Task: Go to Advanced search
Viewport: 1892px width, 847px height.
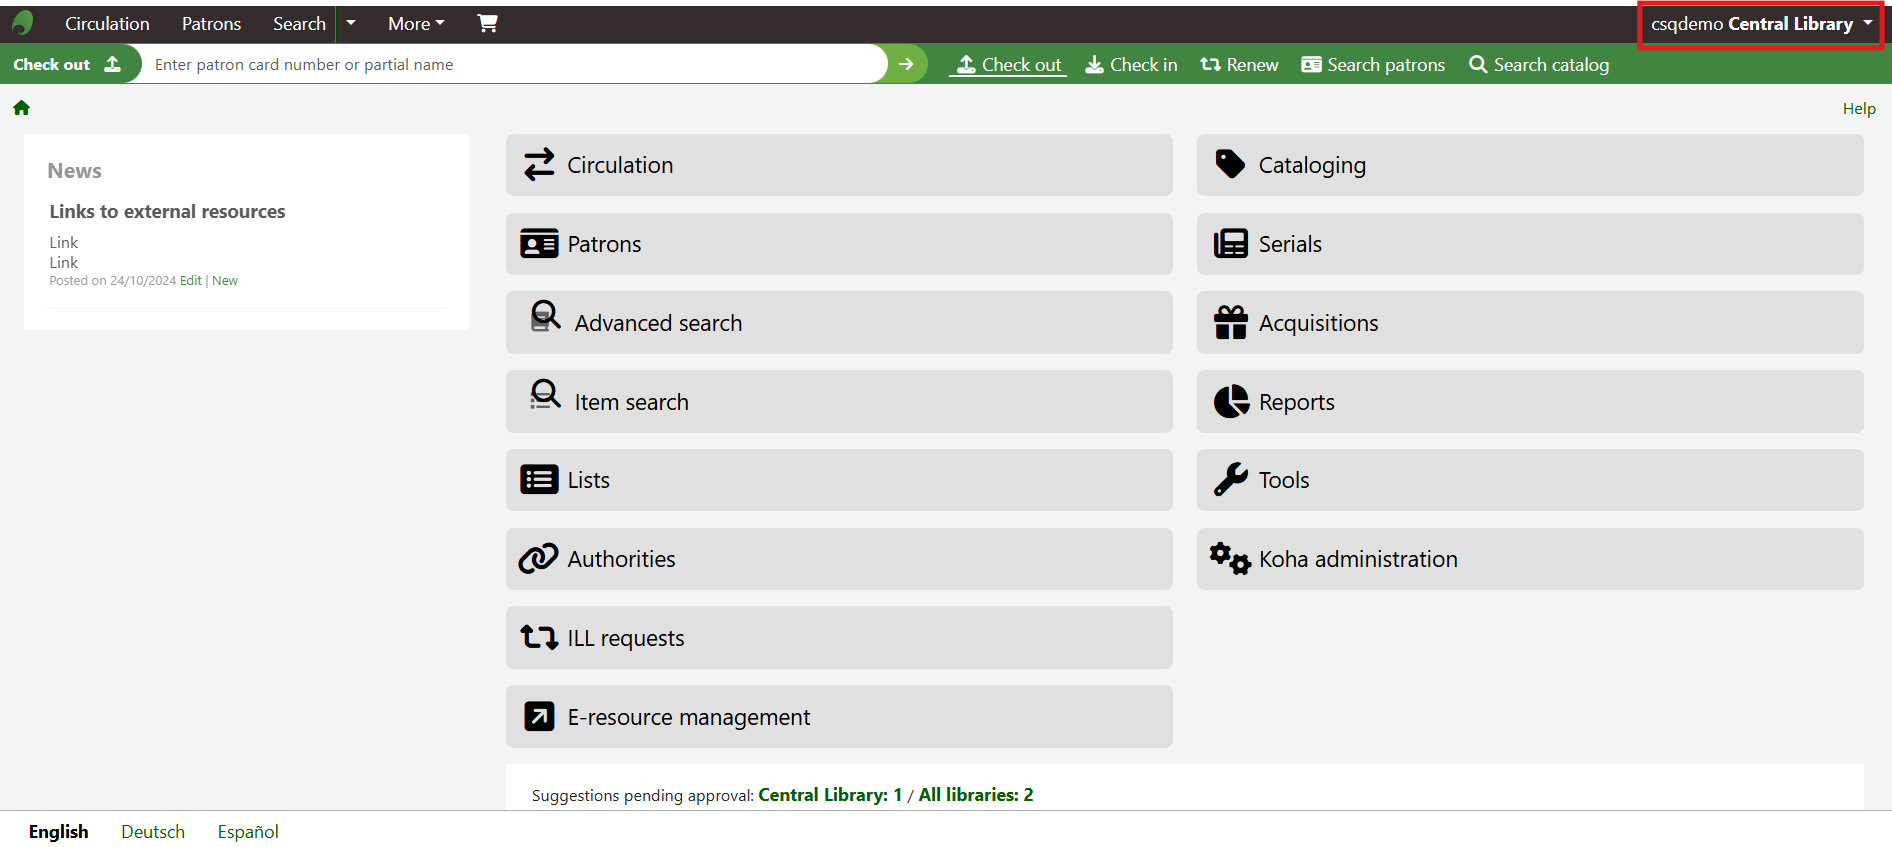Action: click(839, 322)
